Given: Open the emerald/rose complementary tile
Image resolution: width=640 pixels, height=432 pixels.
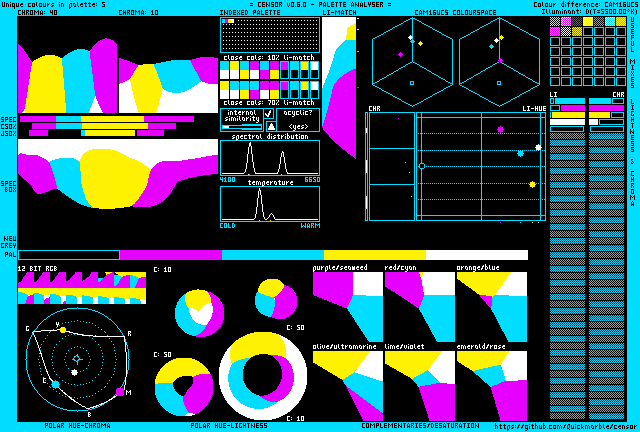Looking at the screenshot, I should tap(491, 385).
